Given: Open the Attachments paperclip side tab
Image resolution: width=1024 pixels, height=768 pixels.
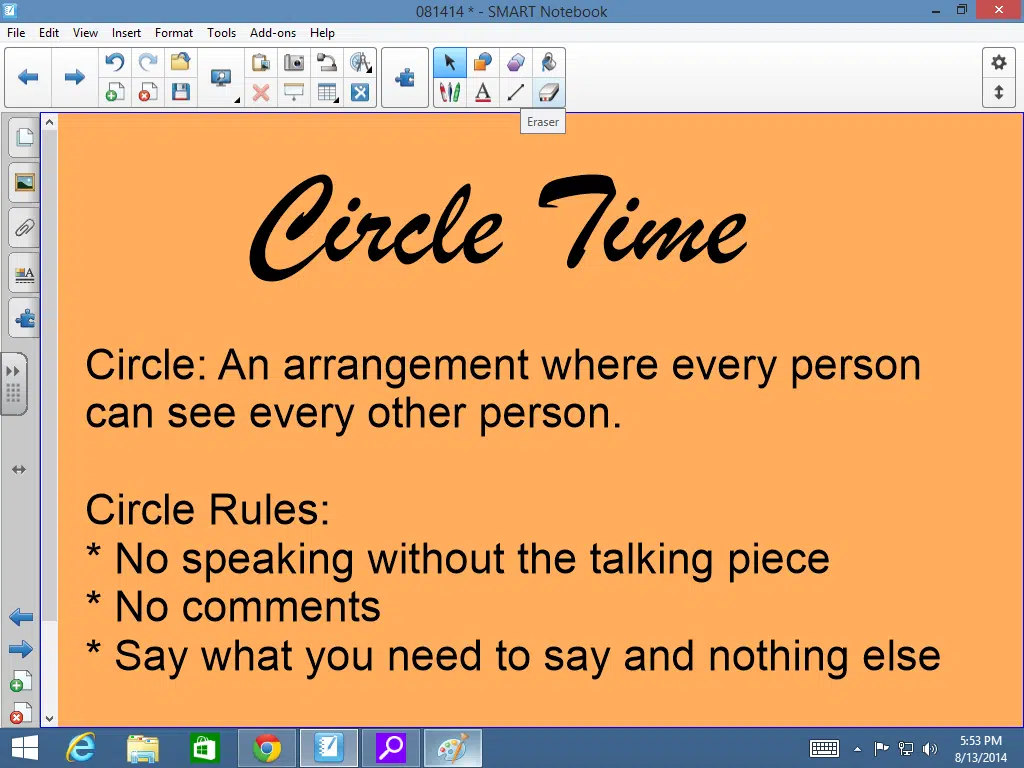Looking at the screenshot, I should 24,228.
